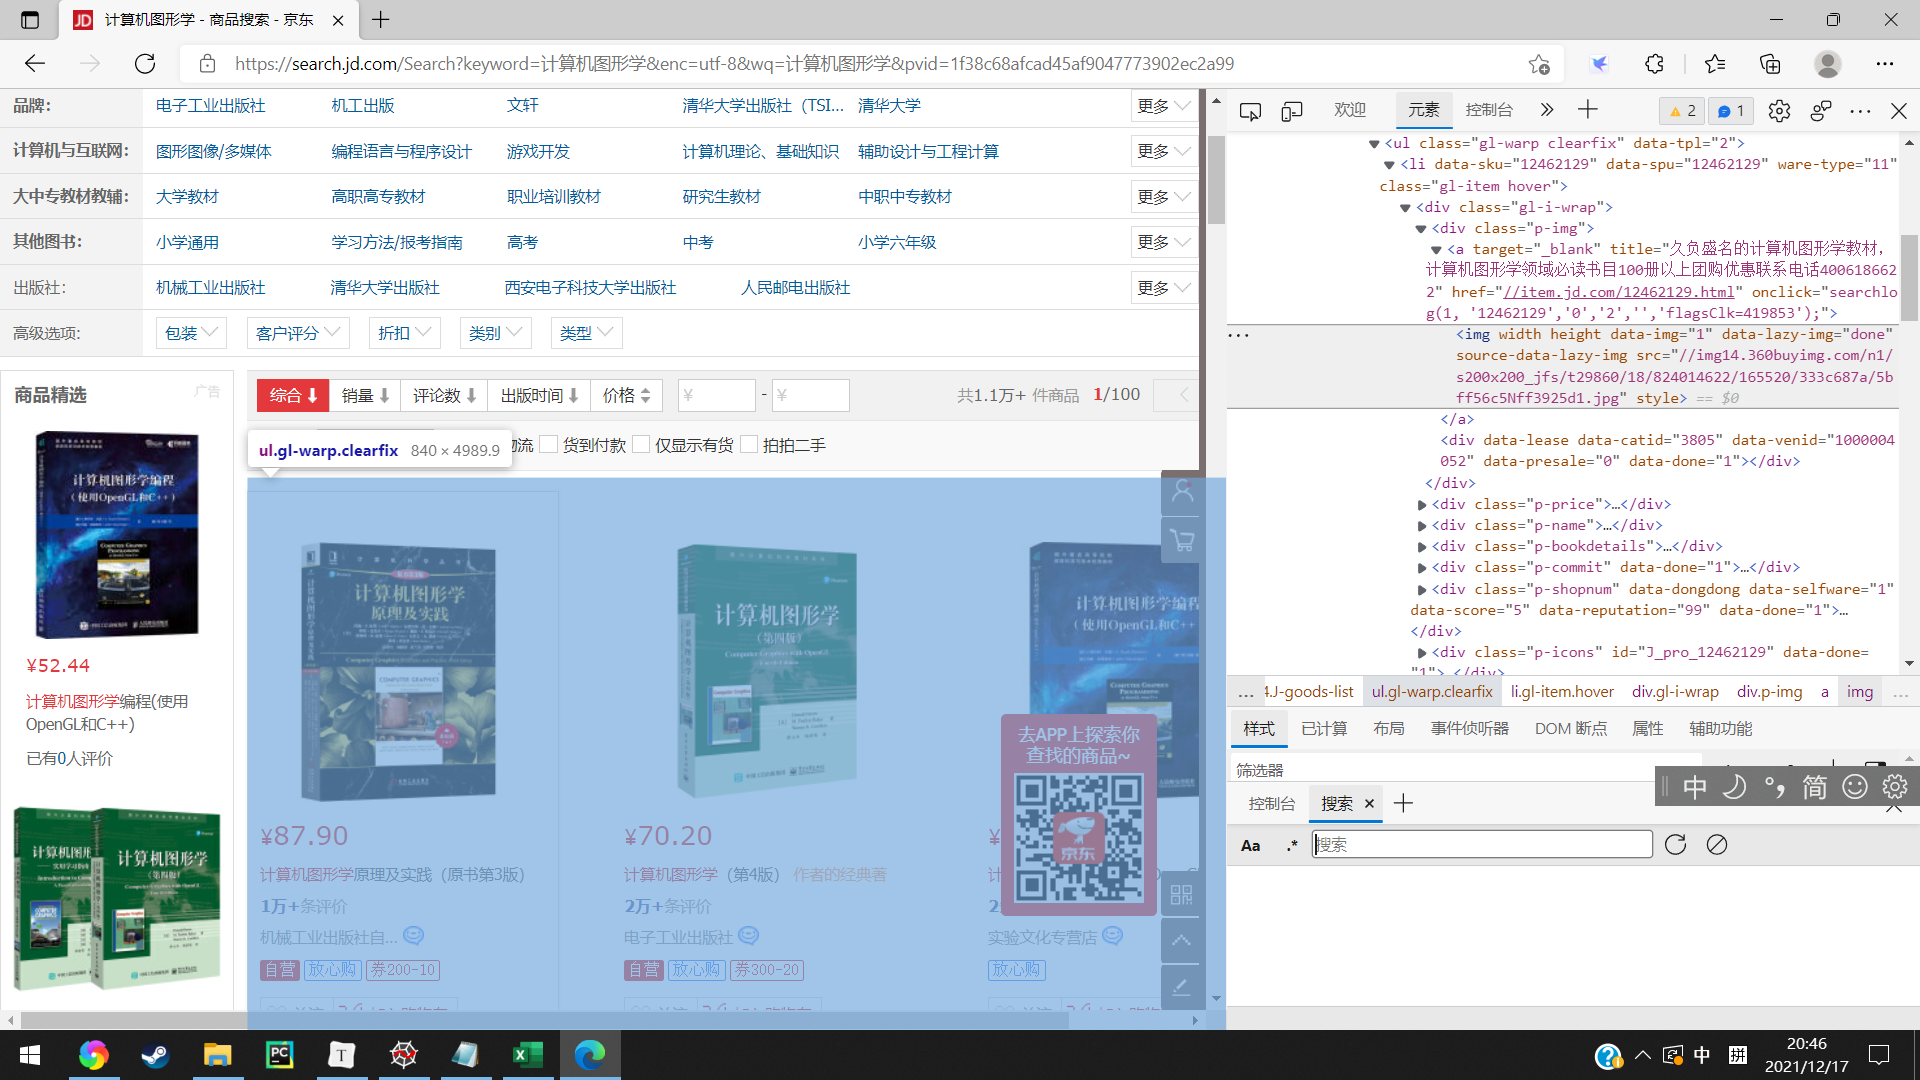This screenshot has height=1080, width=1920.
Task: Open the 折扣 dropdown
Action: tap(404, 333)
